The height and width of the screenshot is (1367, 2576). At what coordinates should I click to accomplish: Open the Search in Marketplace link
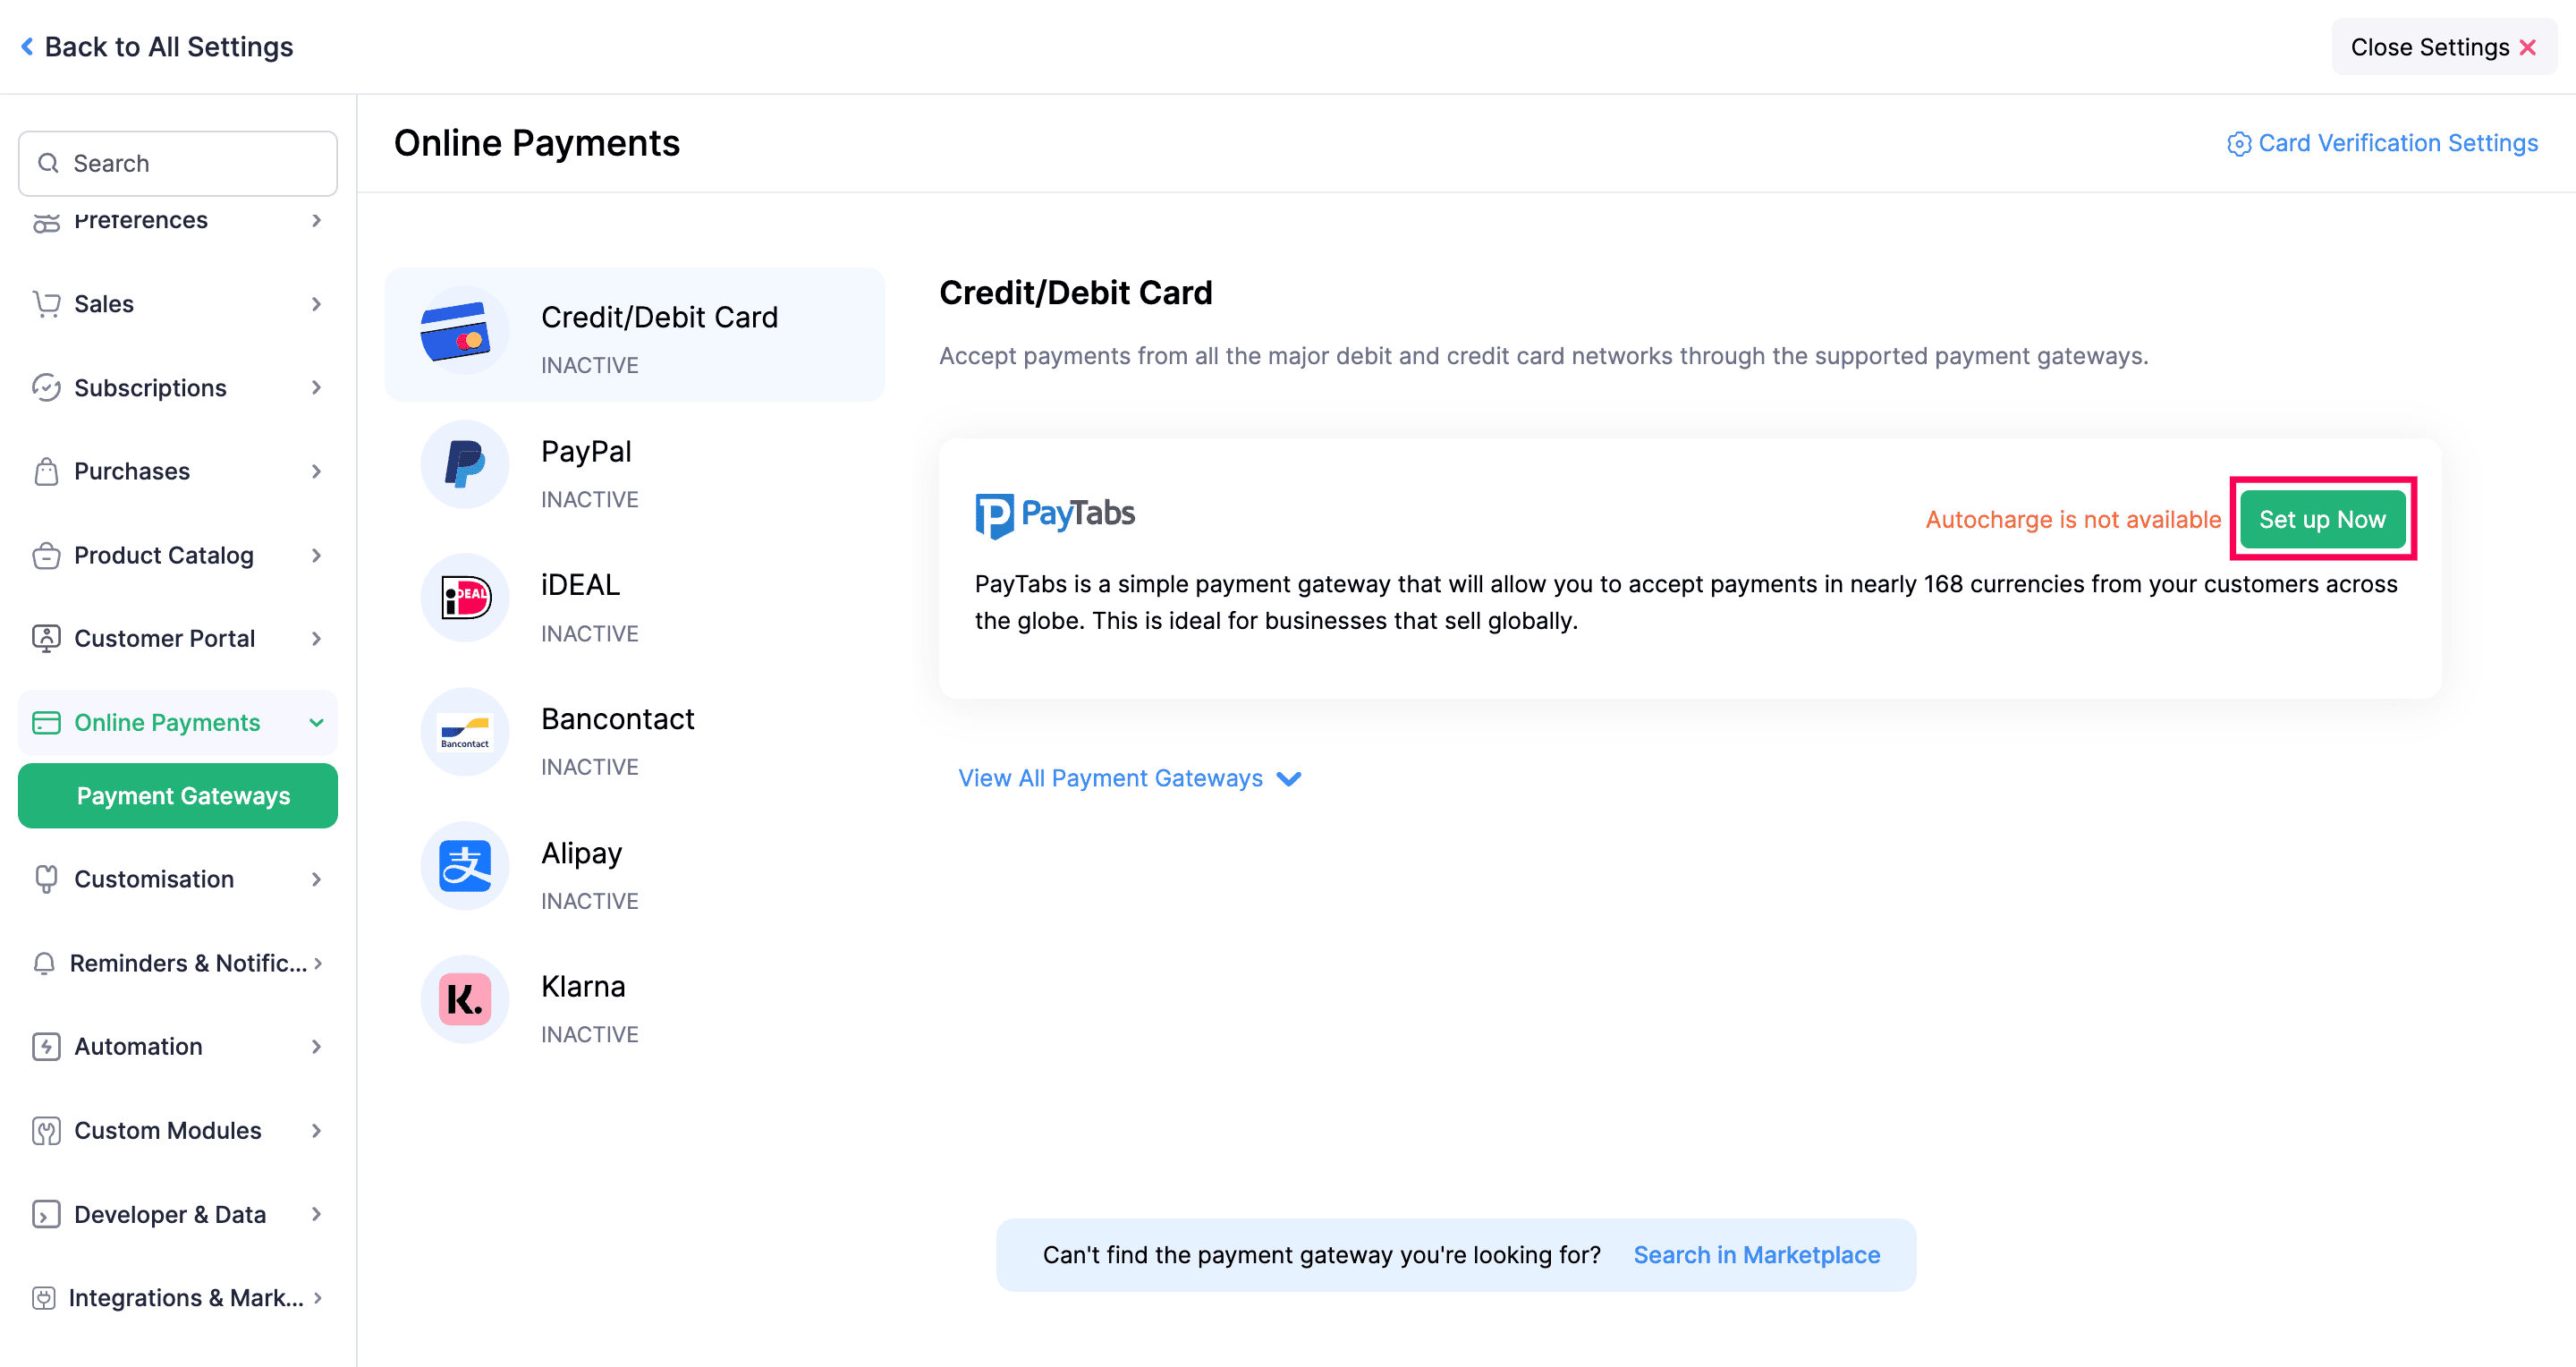coord(1756,1255)
